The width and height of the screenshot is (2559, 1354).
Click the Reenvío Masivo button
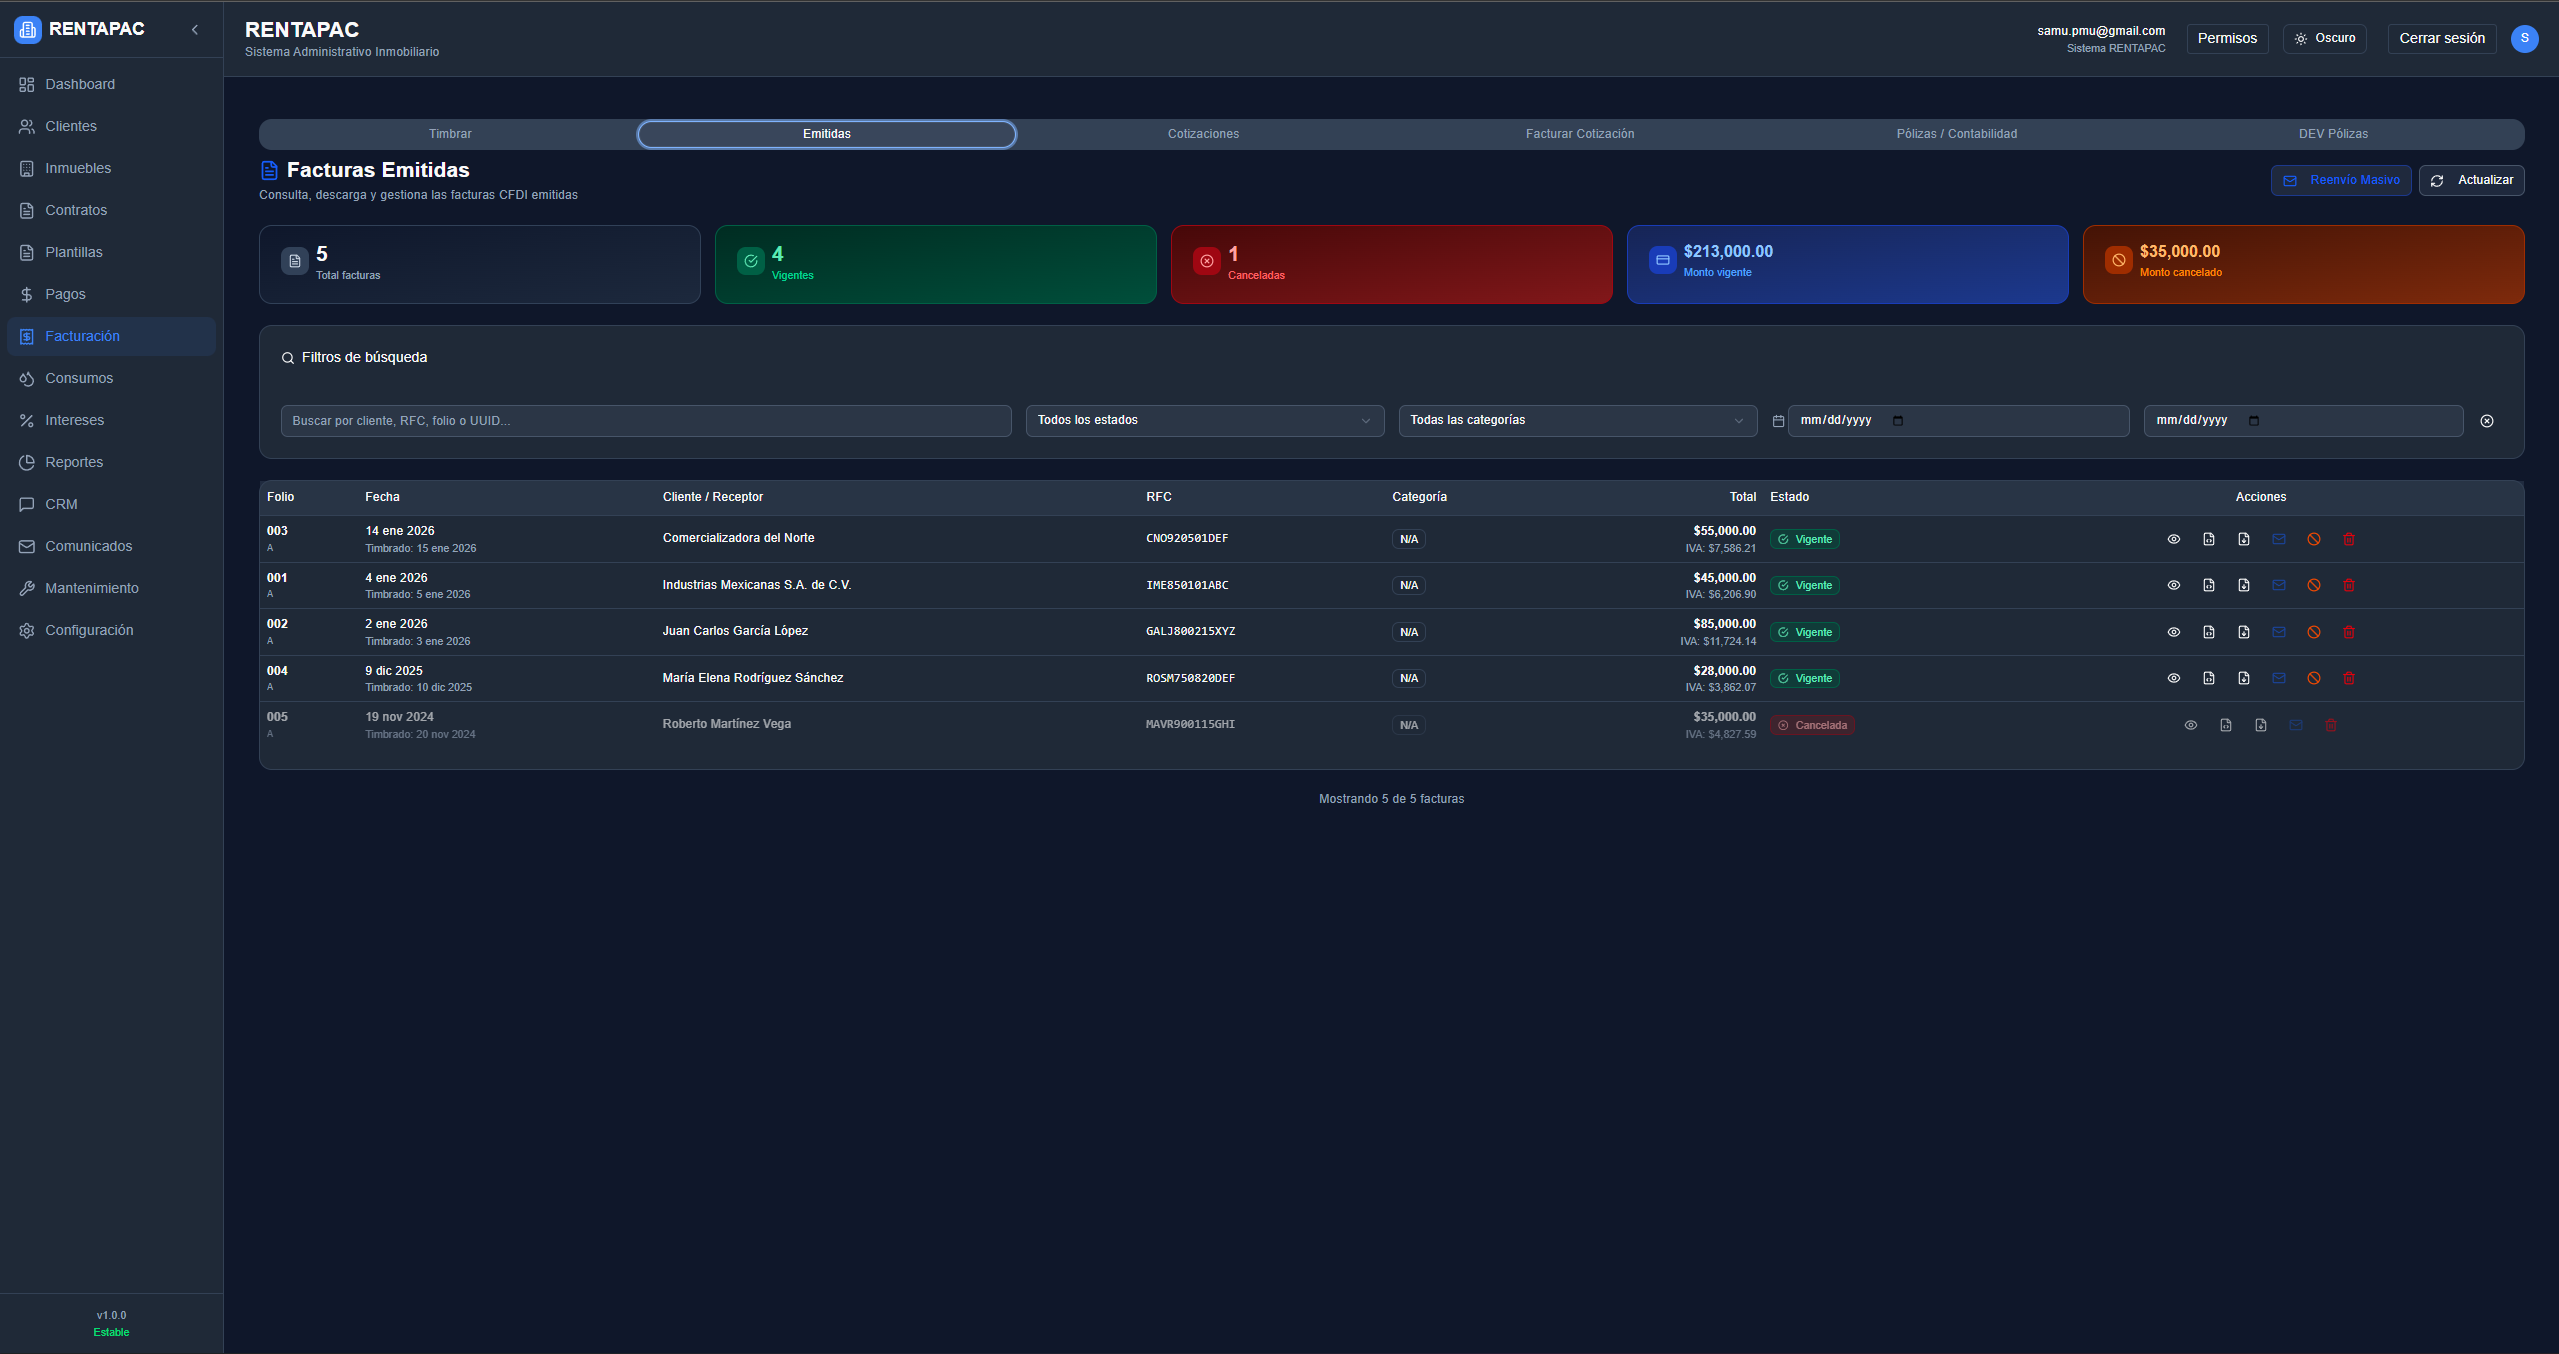[2340, 180]
